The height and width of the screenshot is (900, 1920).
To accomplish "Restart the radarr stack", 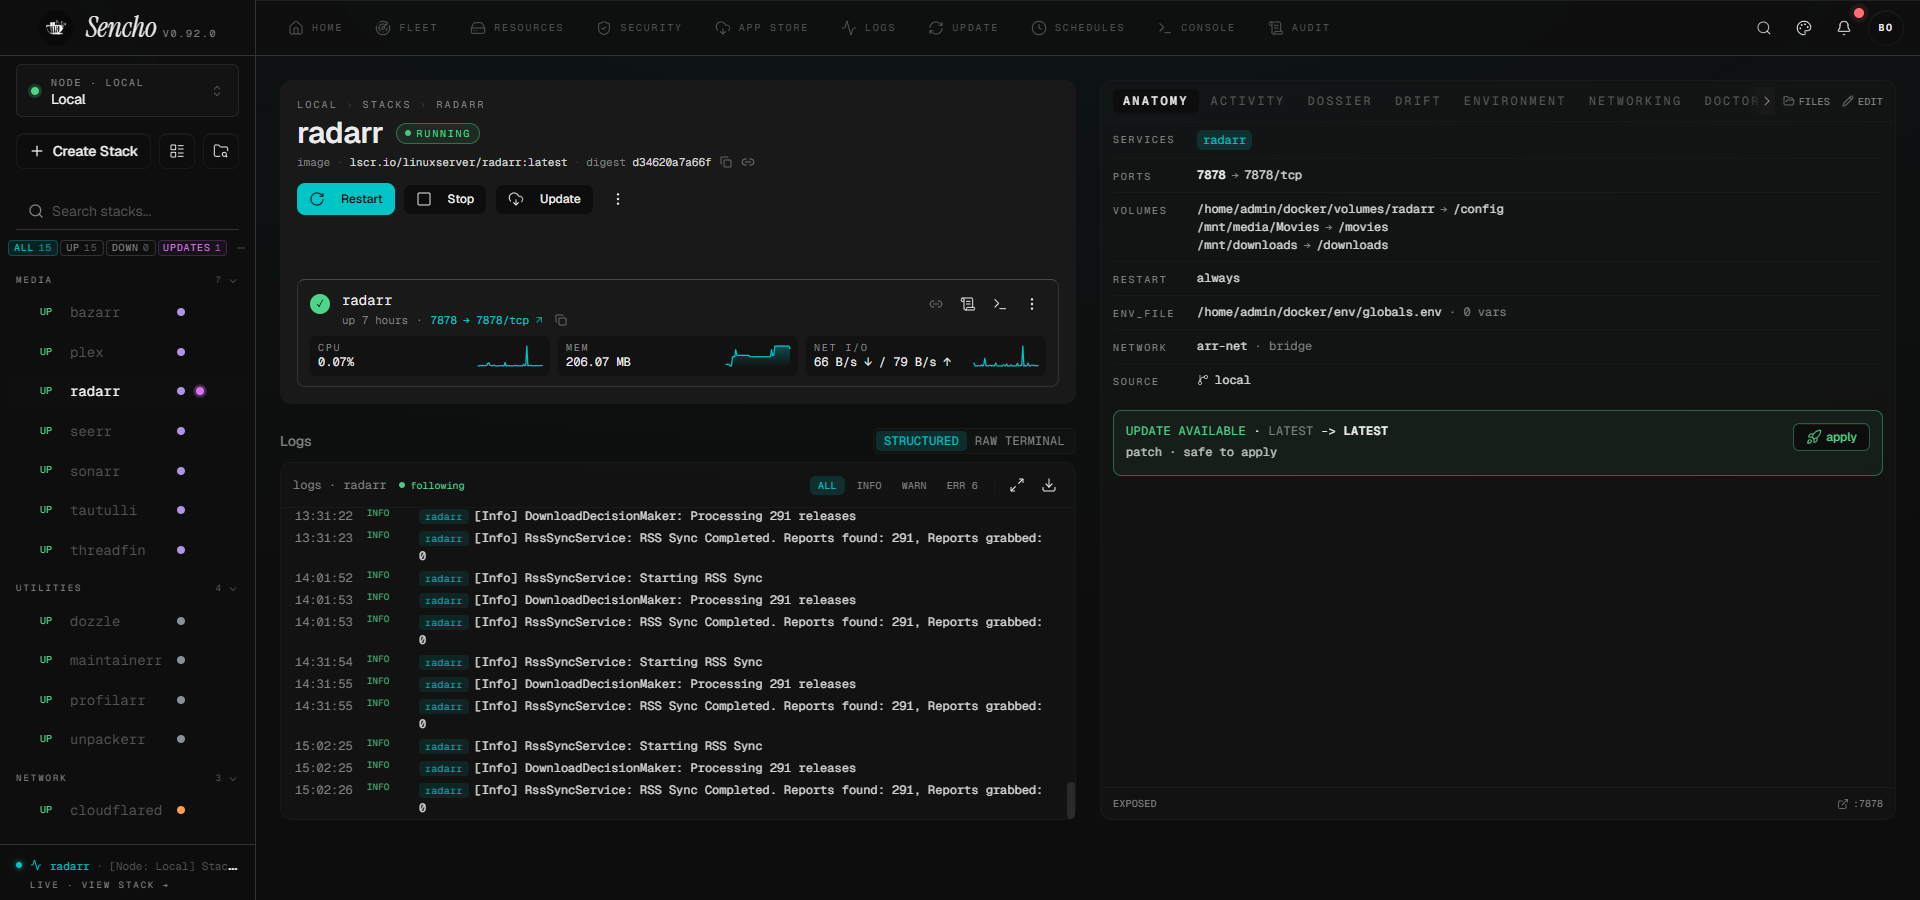I will coord(346,199).
